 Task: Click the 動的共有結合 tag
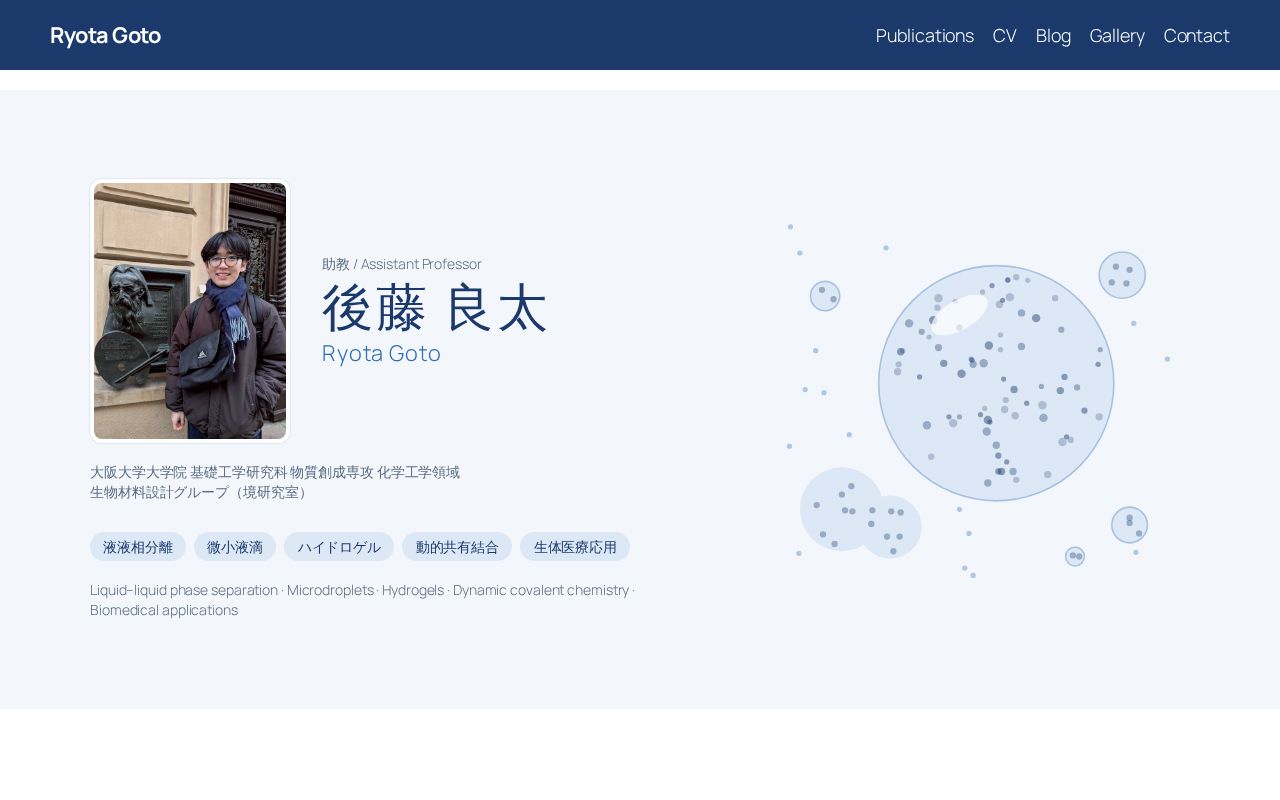coord(457,547)
